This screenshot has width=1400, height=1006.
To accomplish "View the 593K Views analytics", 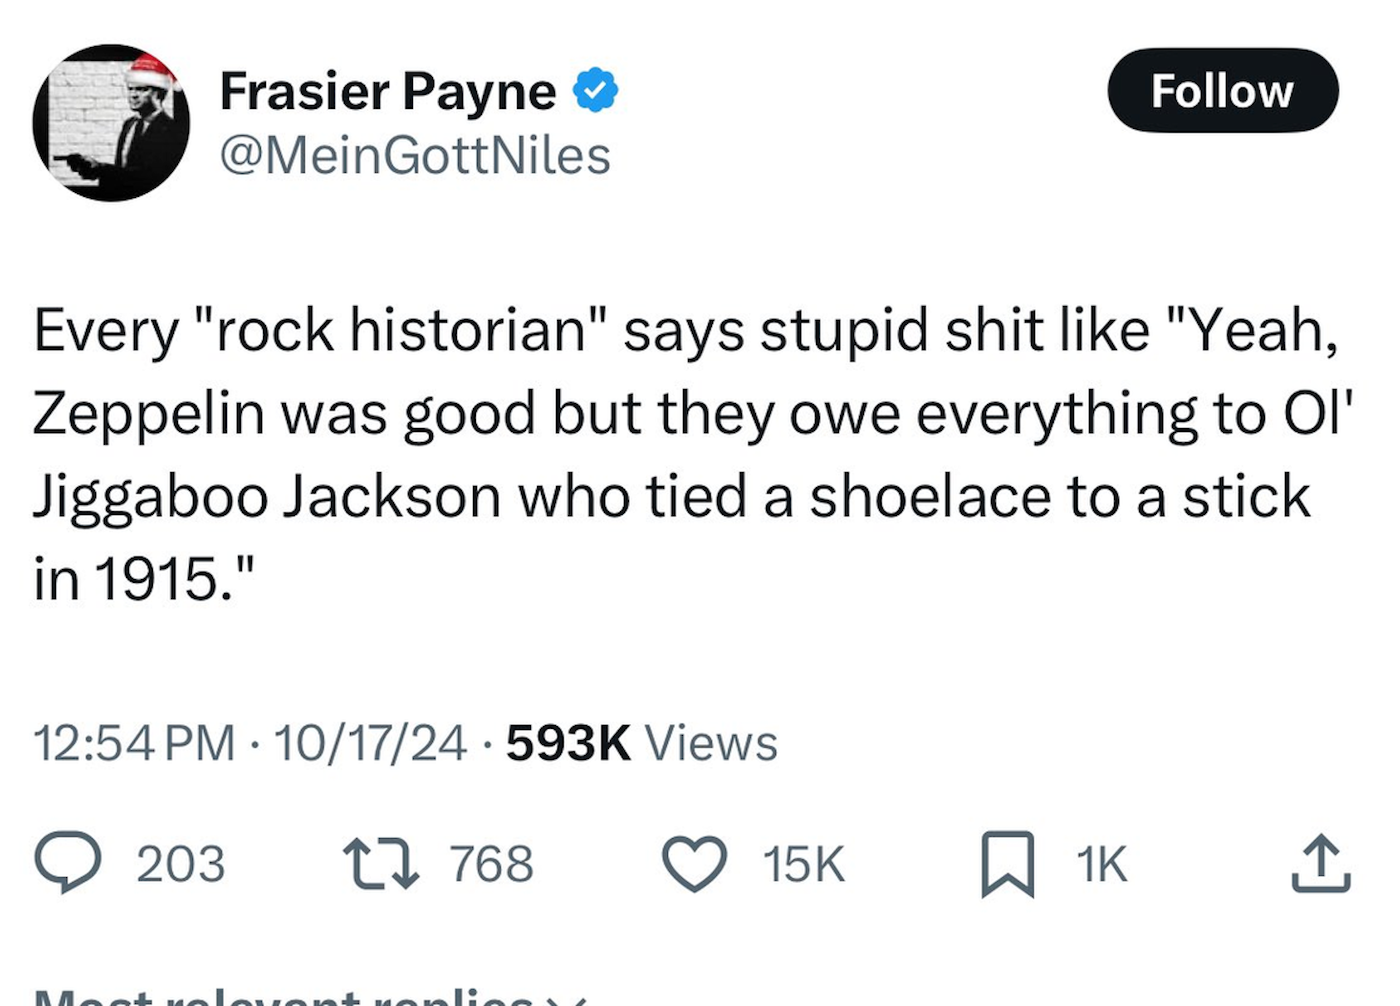I will click(x=641, y=743).
